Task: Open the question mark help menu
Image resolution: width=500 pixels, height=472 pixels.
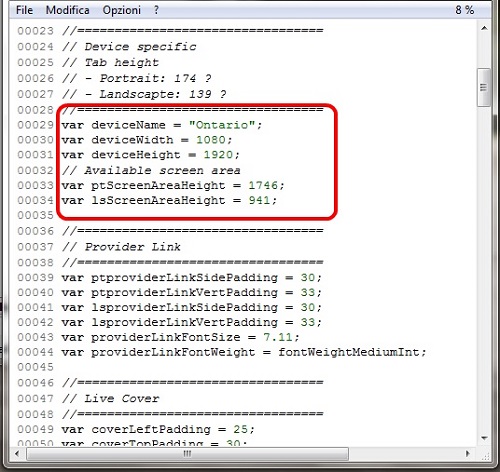Action: point(156,10)
